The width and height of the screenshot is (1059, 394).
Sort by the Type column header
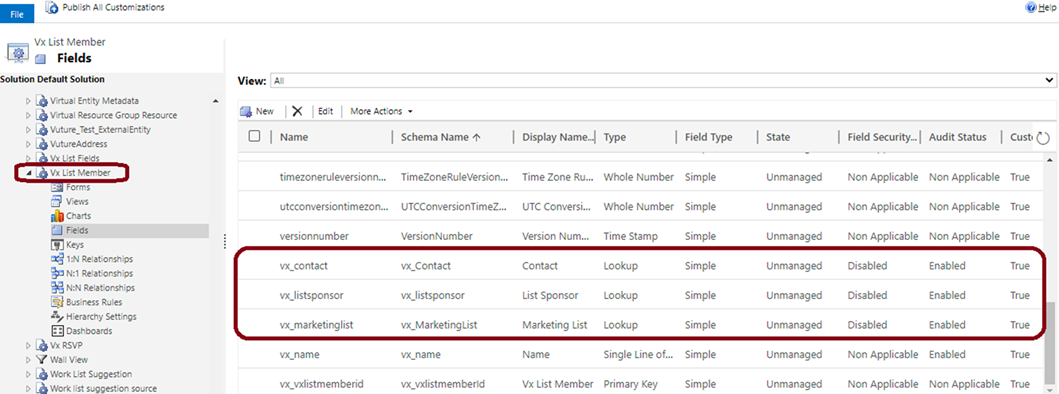click(x=615, y=137)
